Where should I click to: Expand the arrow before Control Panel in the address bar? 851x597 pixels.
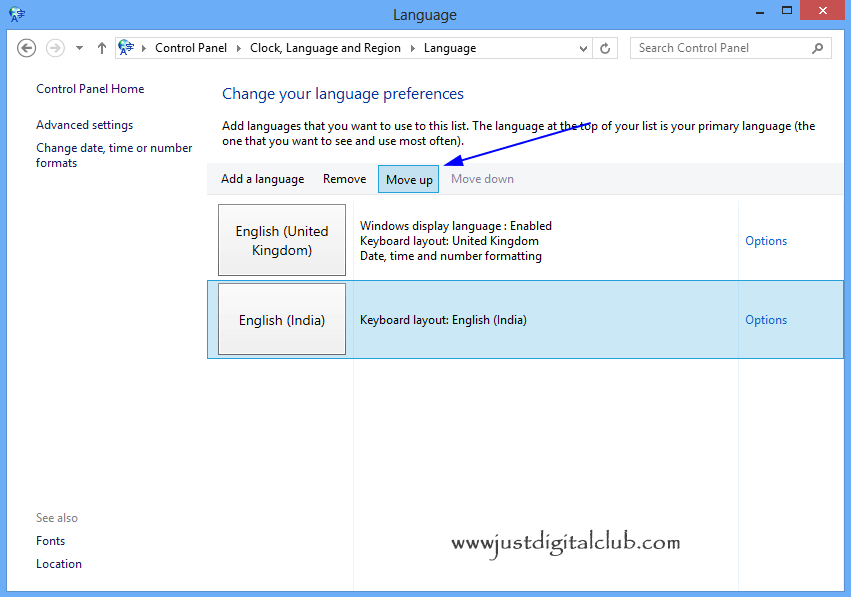(144, 48)
